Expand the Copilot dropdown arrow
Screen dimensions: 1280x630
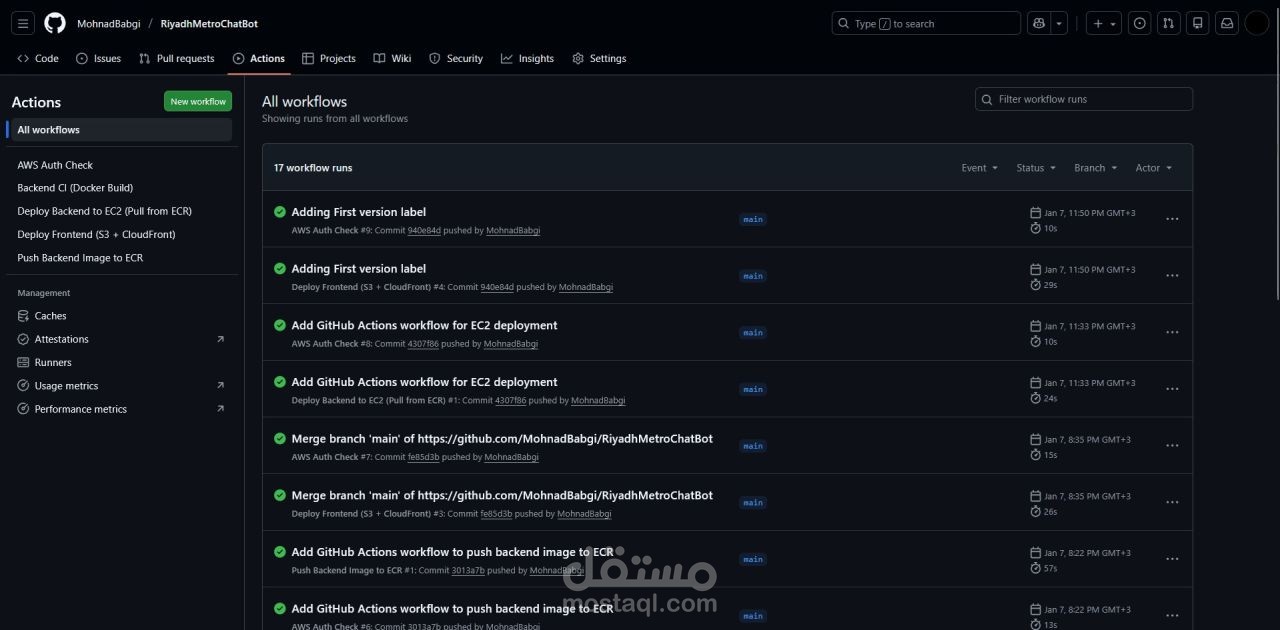pyautogui.click(x=1059, y=23)
